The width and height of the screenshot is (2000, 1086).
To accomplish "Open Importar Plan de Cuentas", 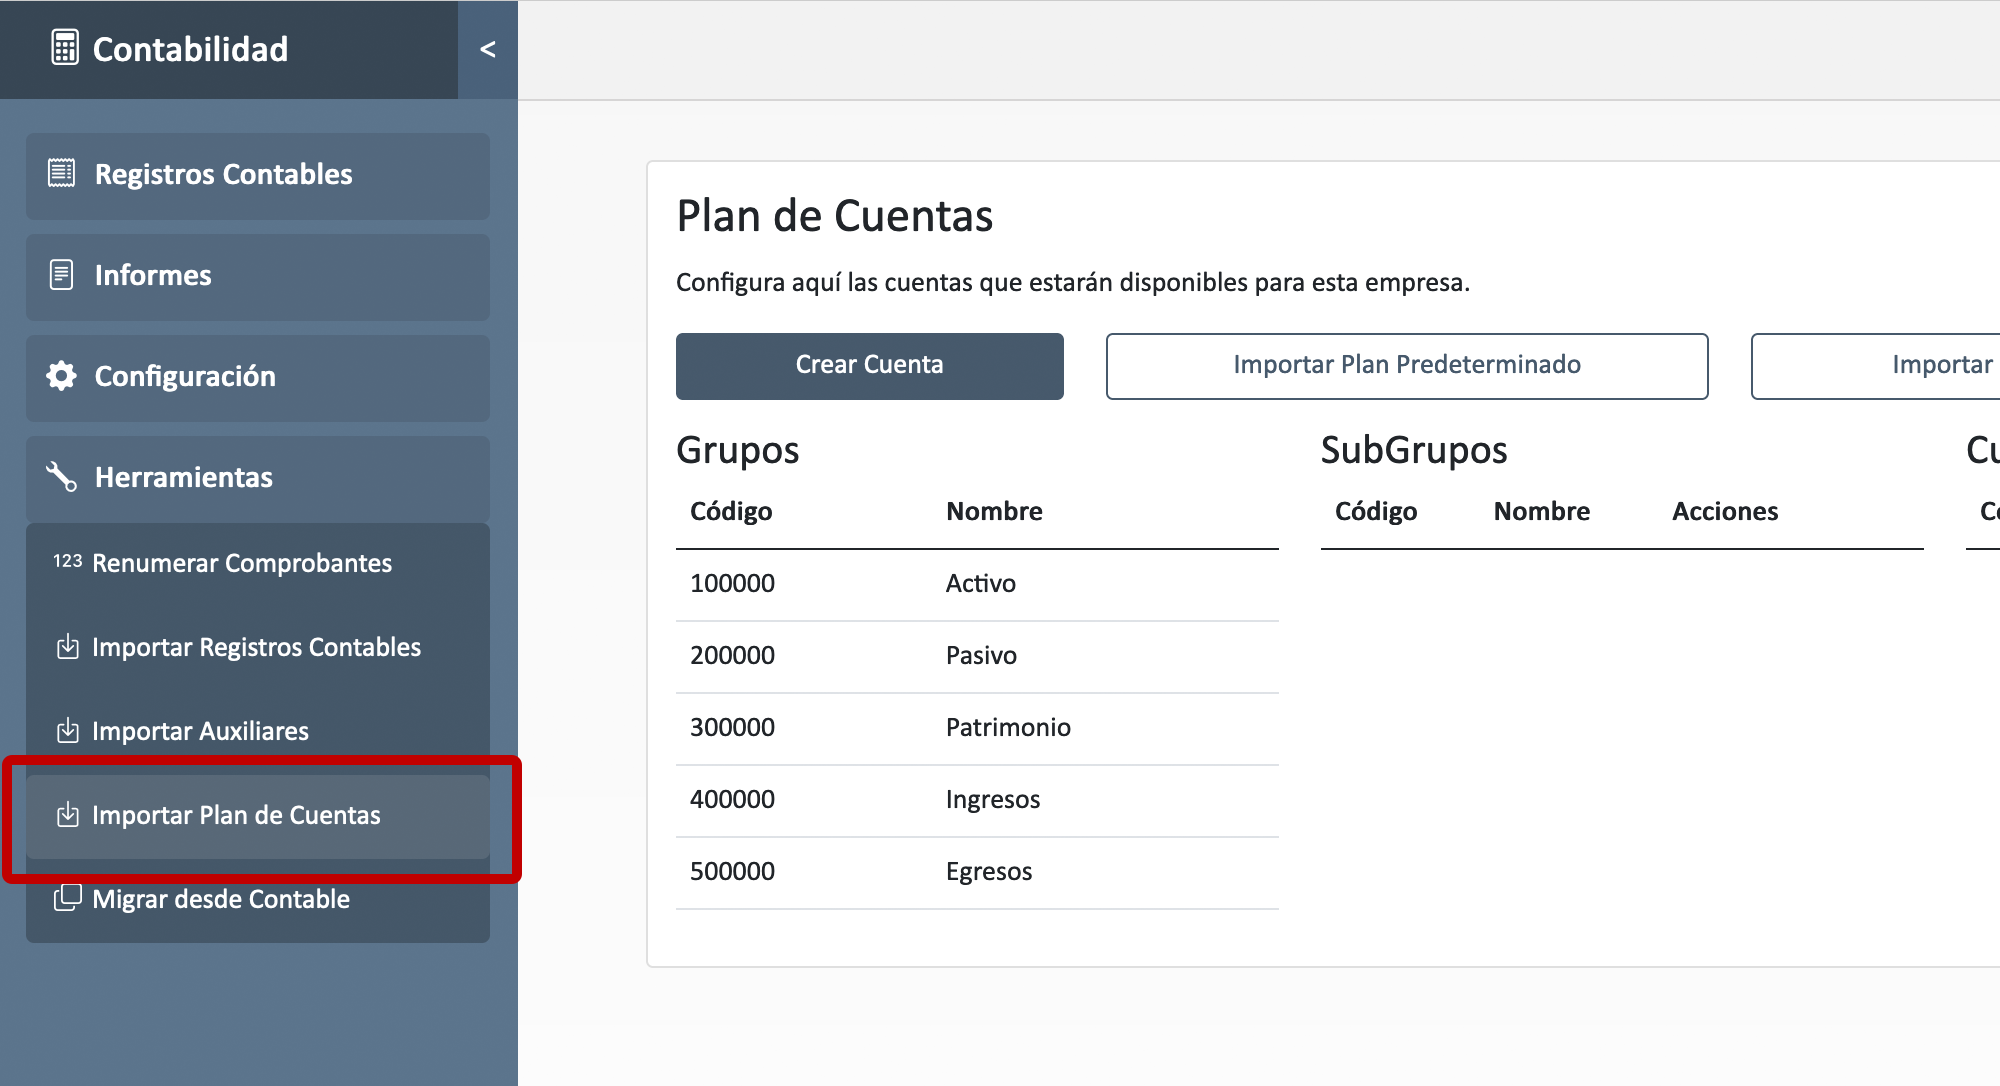I will [x=236, y=815].
